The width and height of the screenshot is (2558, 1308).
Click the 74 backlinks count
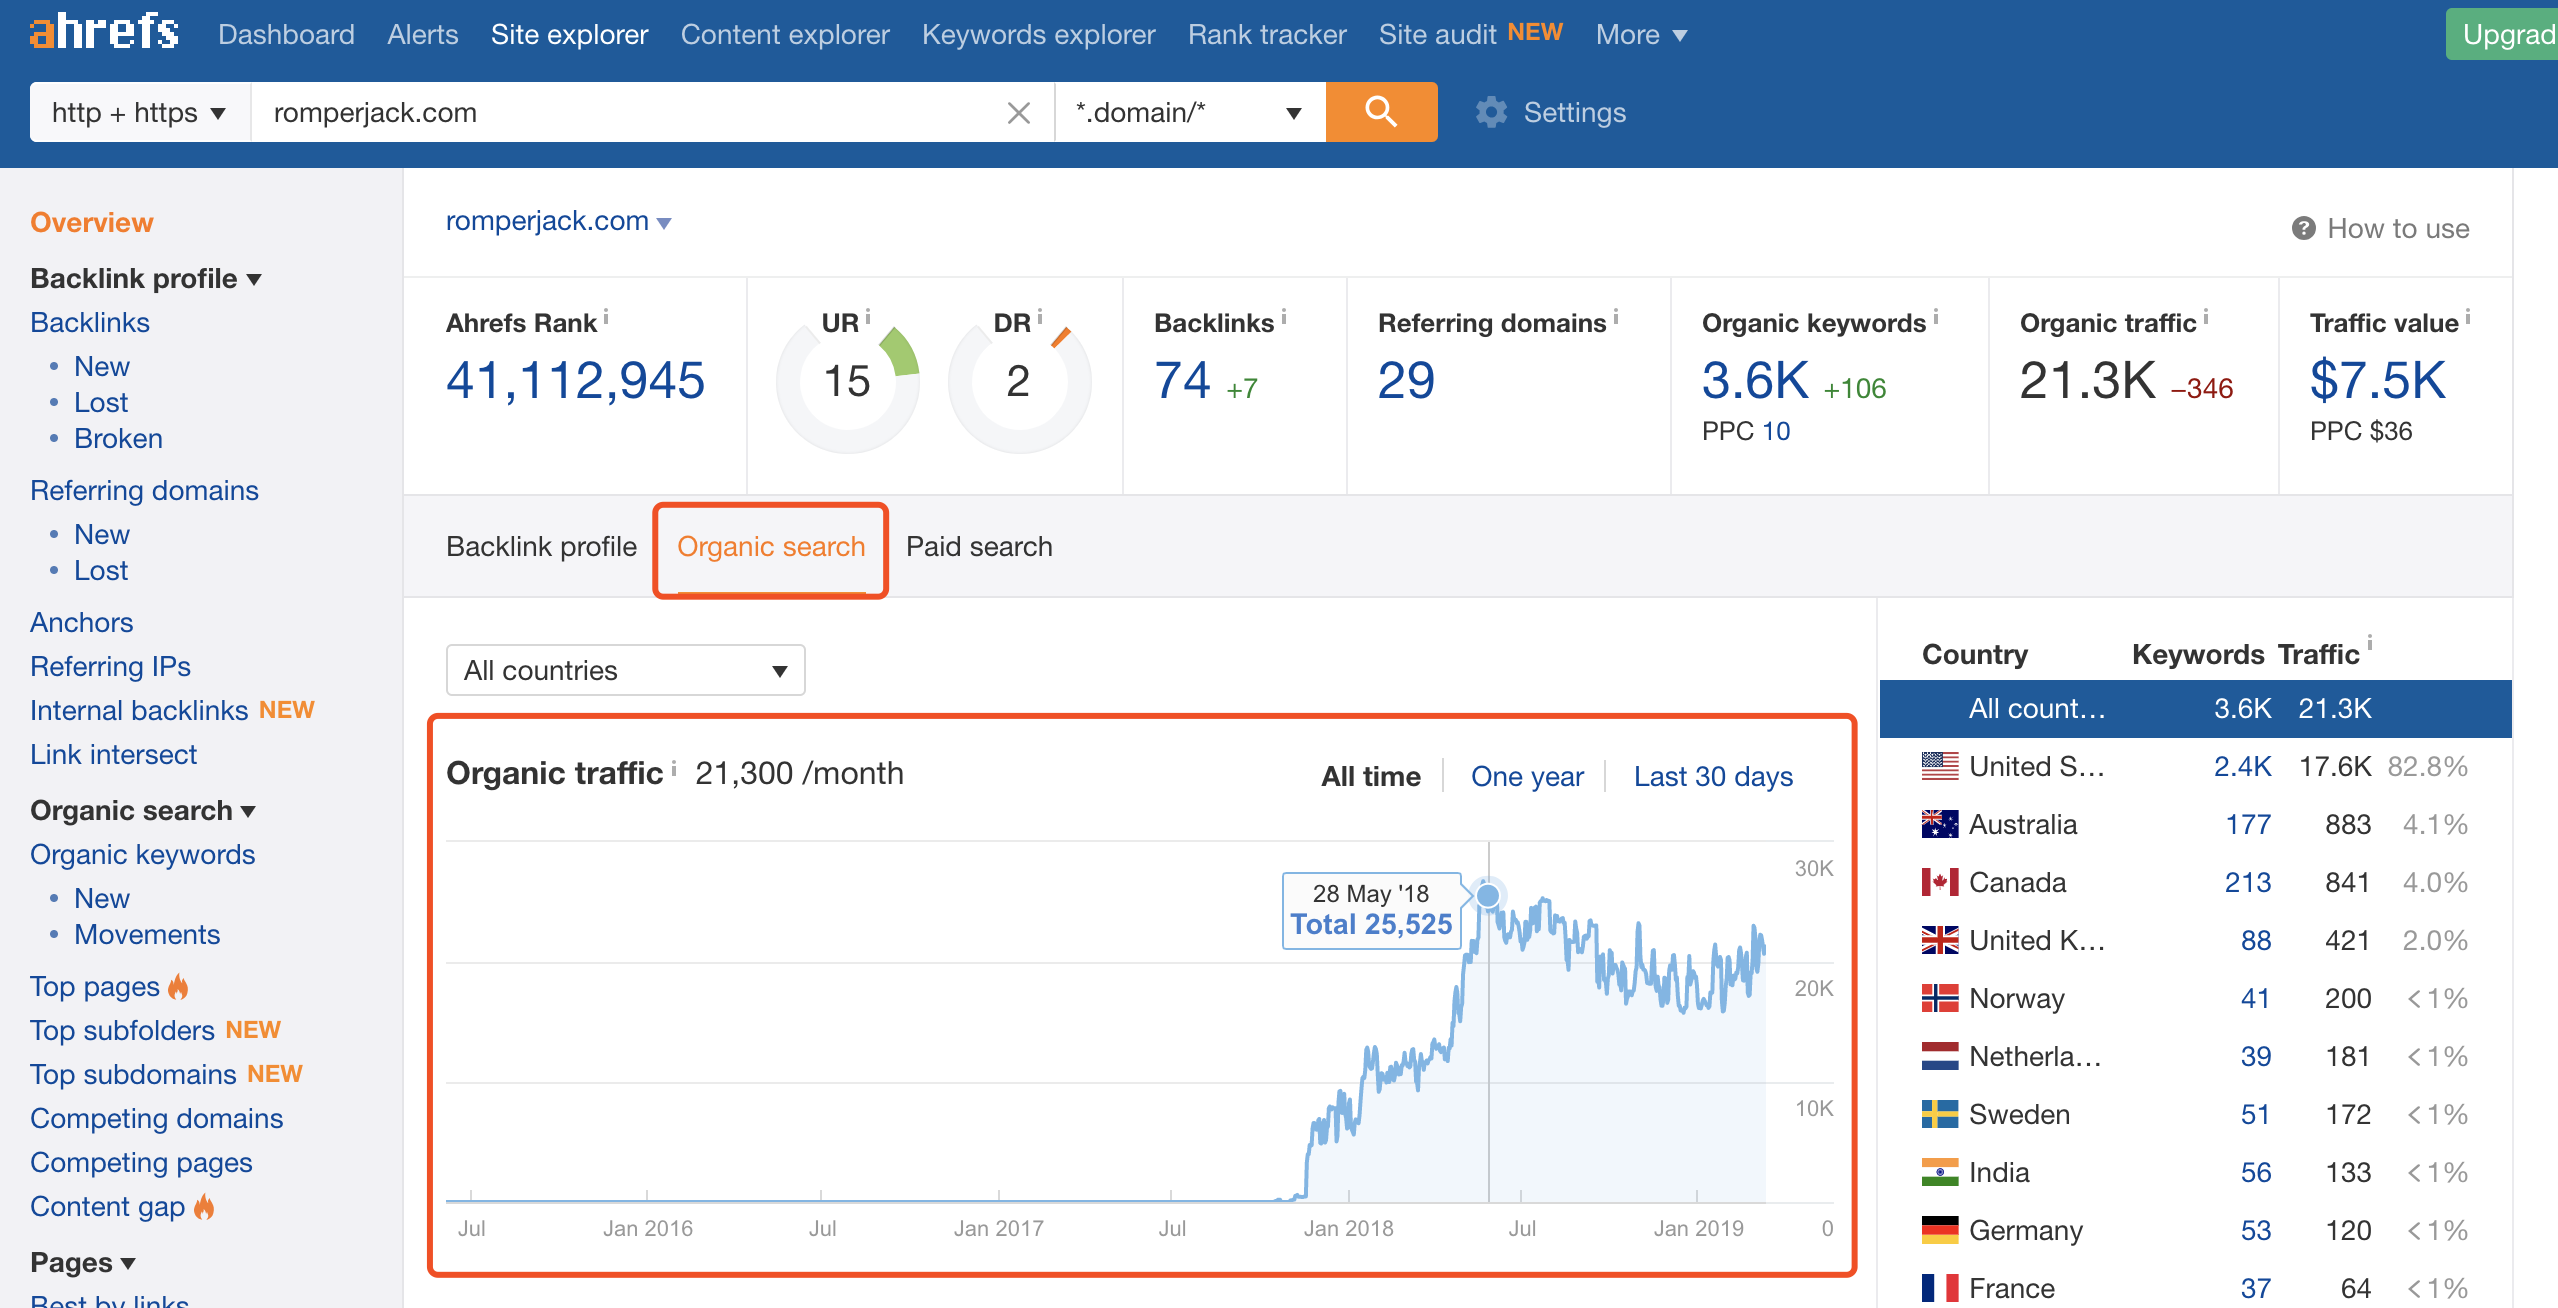tap(1182, 381)
